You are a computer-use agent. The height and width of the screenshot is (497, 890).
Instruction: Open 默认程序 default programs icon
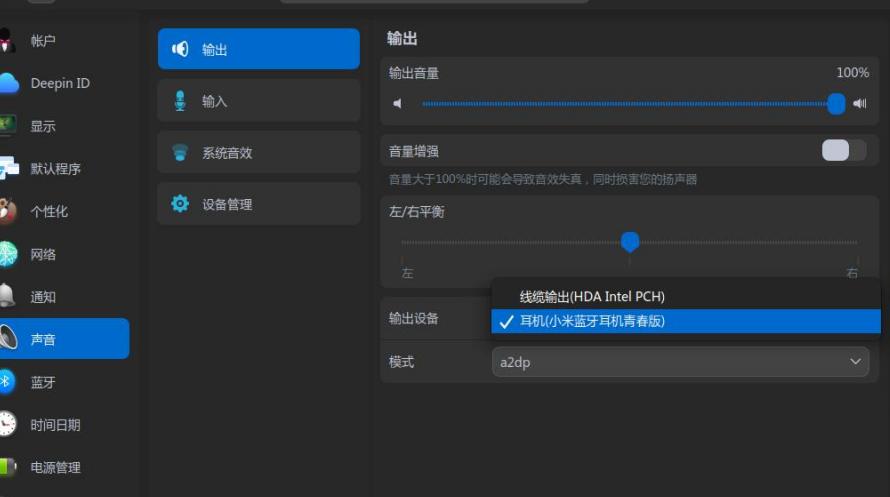click(x=9, y=168)
